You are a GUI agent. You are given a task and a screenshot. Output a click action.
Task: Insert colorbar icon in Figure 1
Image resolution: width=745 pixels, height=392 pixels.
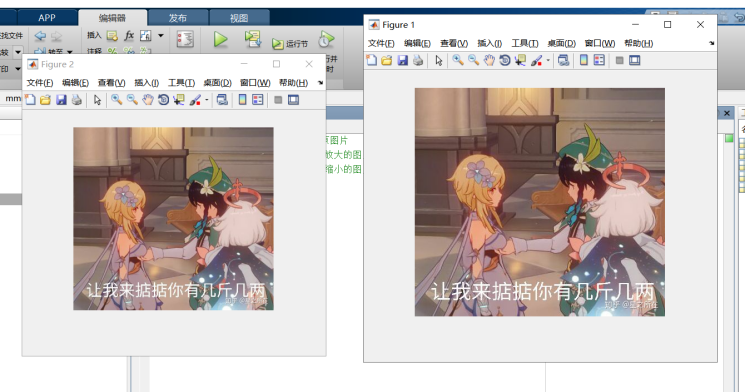(584, 60)
